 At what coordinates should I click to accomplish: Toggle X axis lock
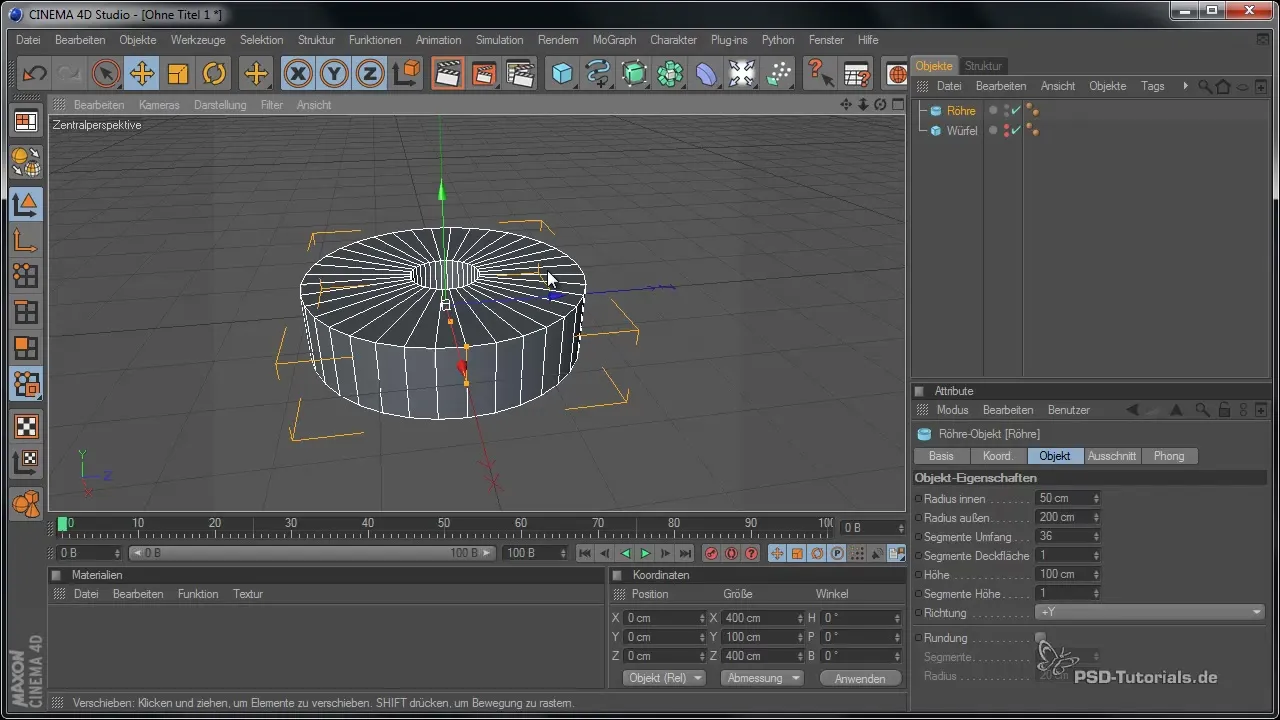pos(297,74)
